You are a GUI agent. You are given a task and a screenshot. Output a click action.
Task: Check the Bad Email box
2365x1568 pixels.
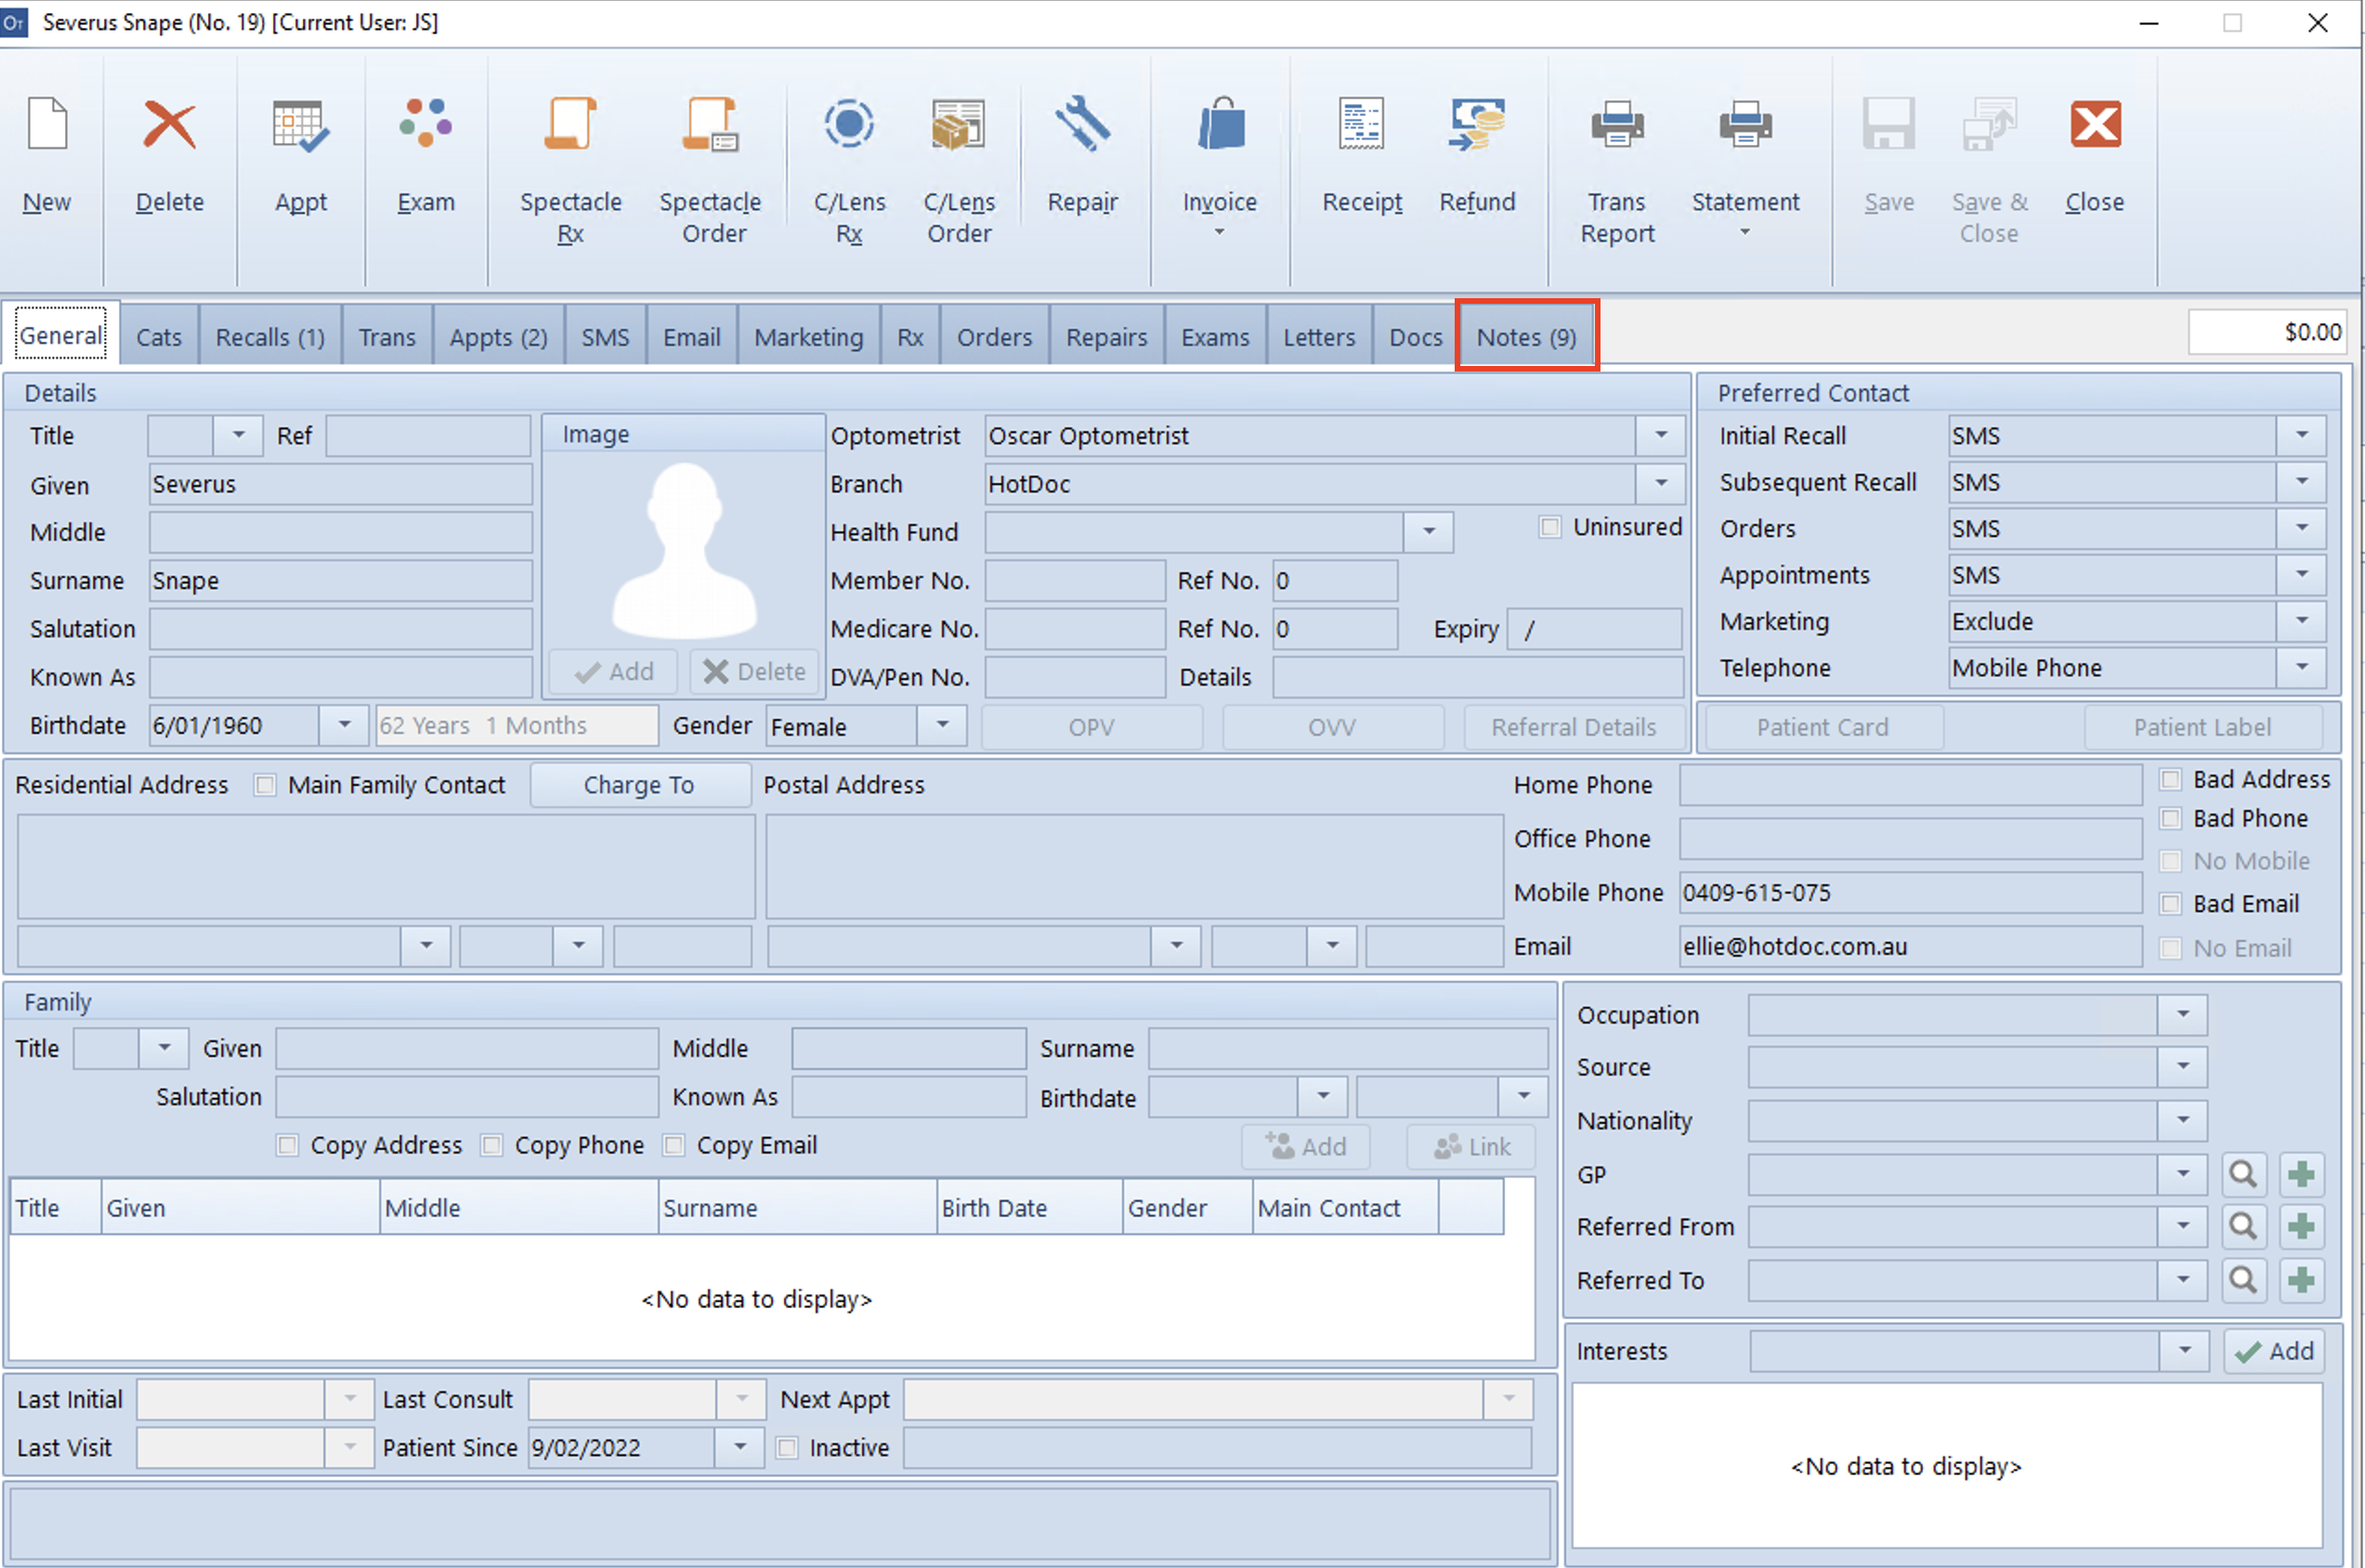[2170, 903]
